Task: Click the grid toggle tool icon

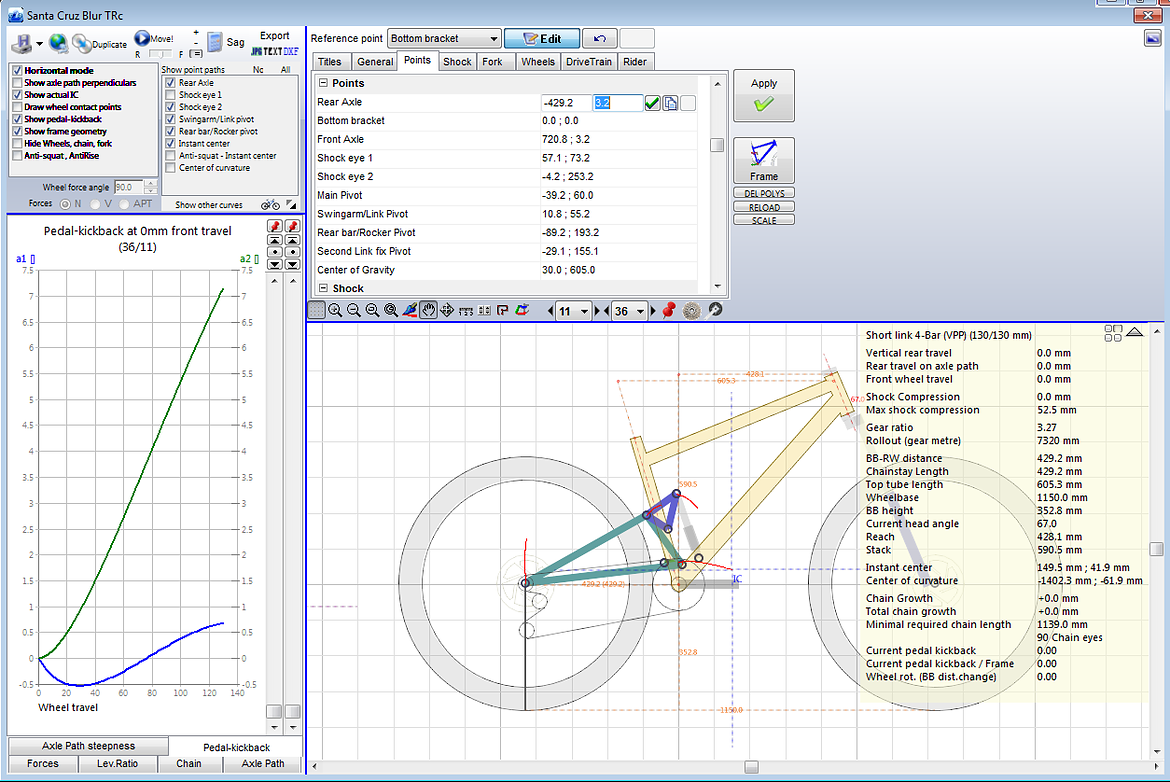Action: (316, 310)
